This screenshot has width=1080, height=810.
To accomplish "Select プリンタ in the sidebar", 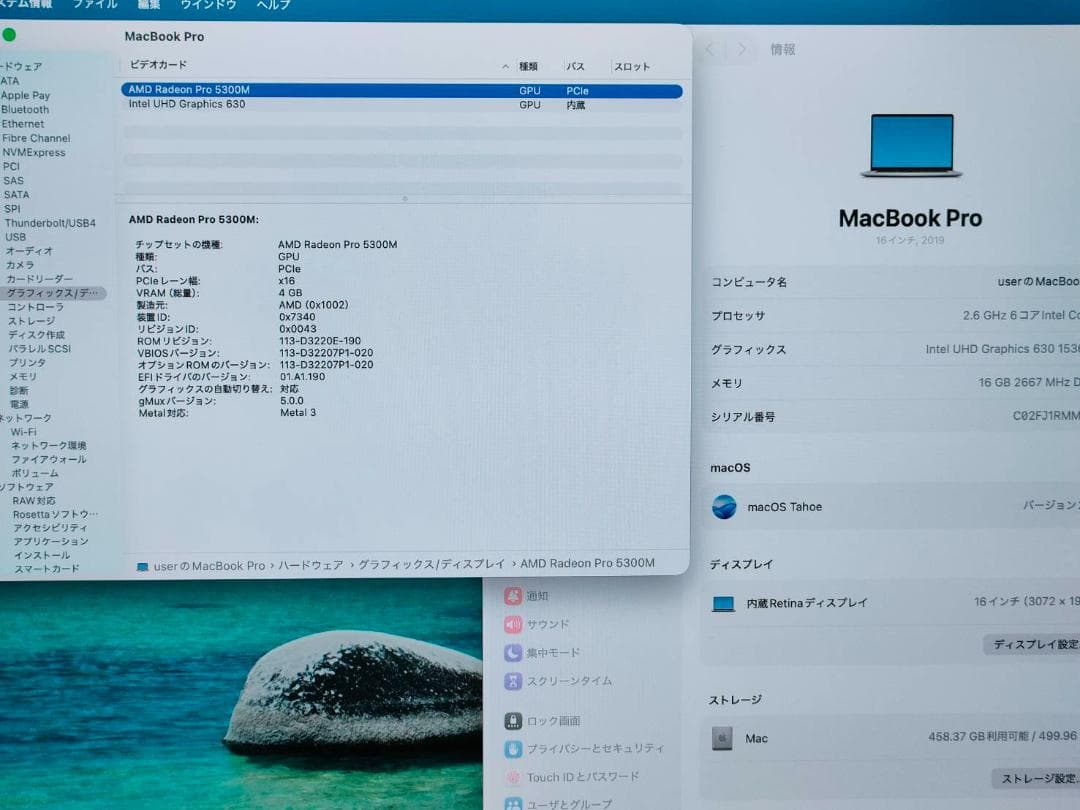I will coord(28,362).
